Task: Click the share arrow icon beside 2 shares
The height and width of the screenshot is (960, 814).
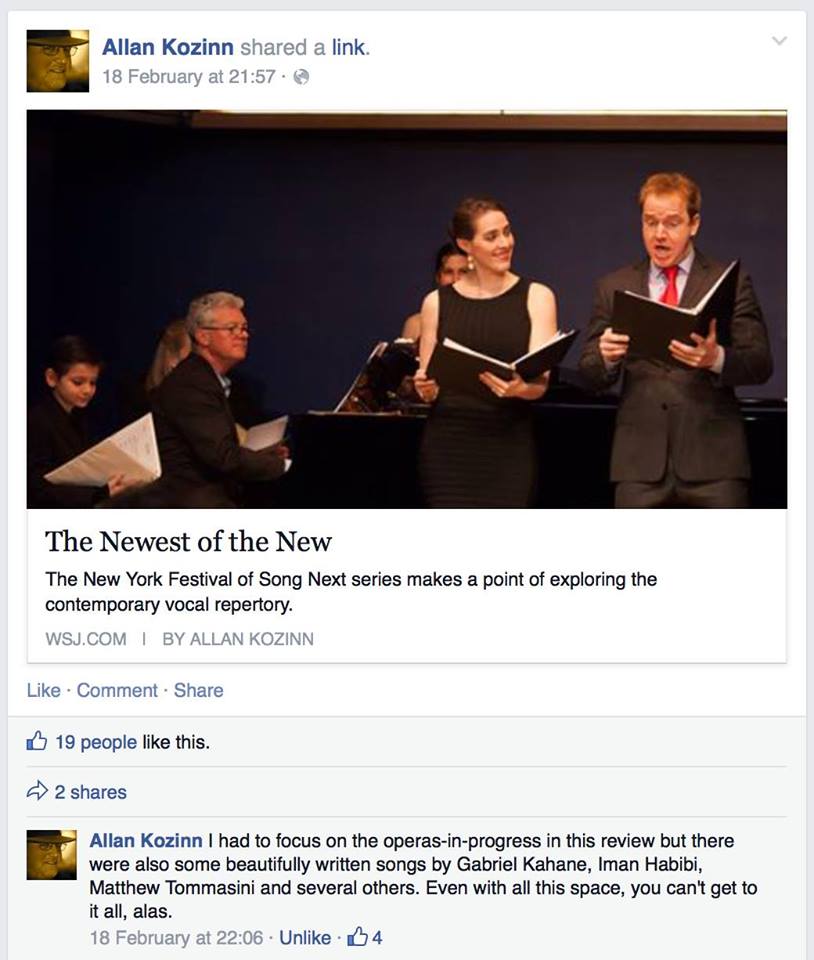Action: click(x=37, y=791)
